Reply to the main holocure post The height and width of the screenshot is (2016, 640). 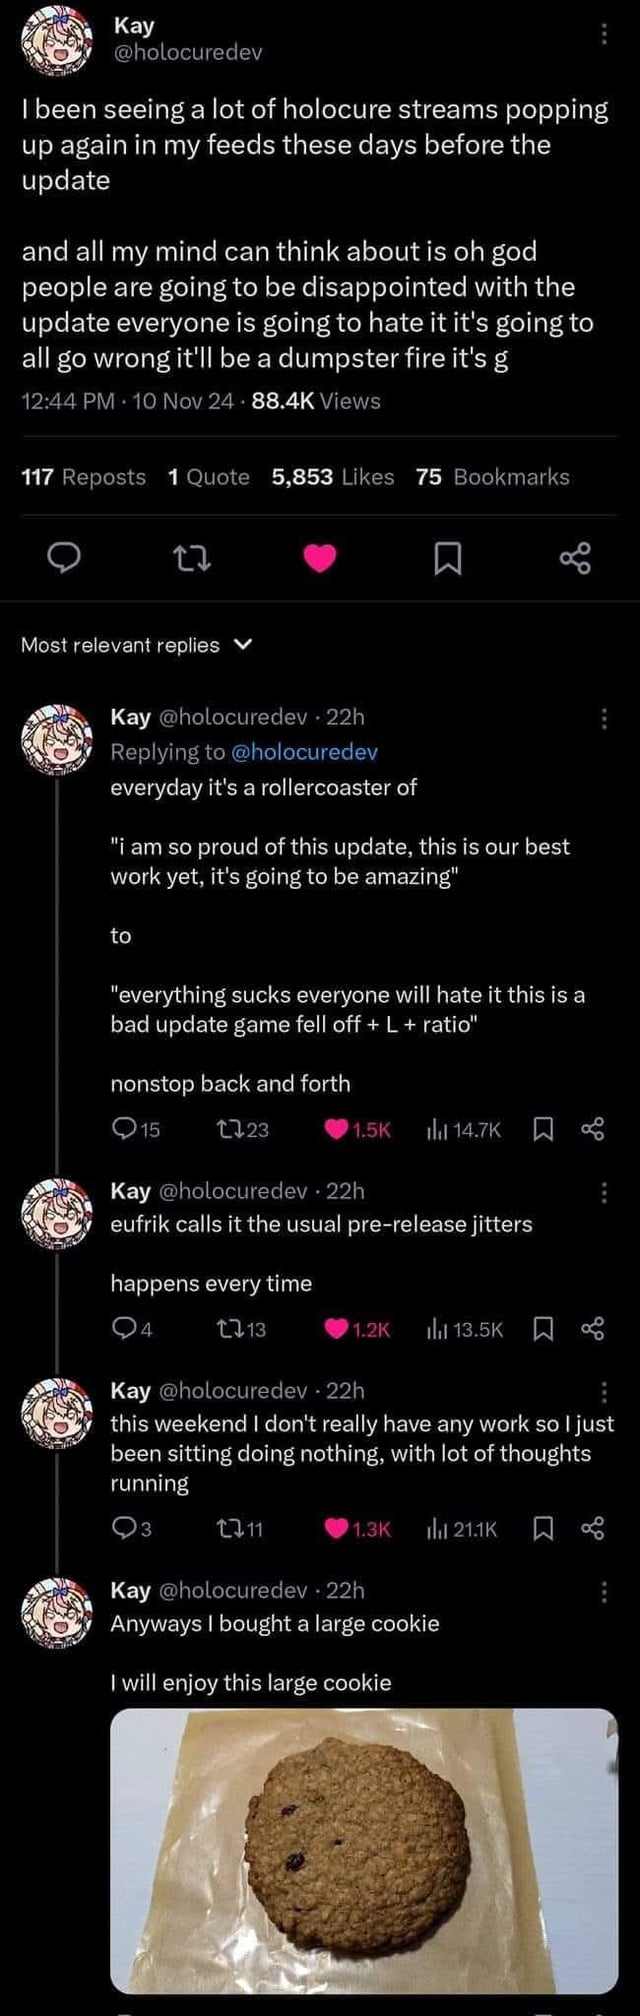pyautogui.click(x=64, y=559)
